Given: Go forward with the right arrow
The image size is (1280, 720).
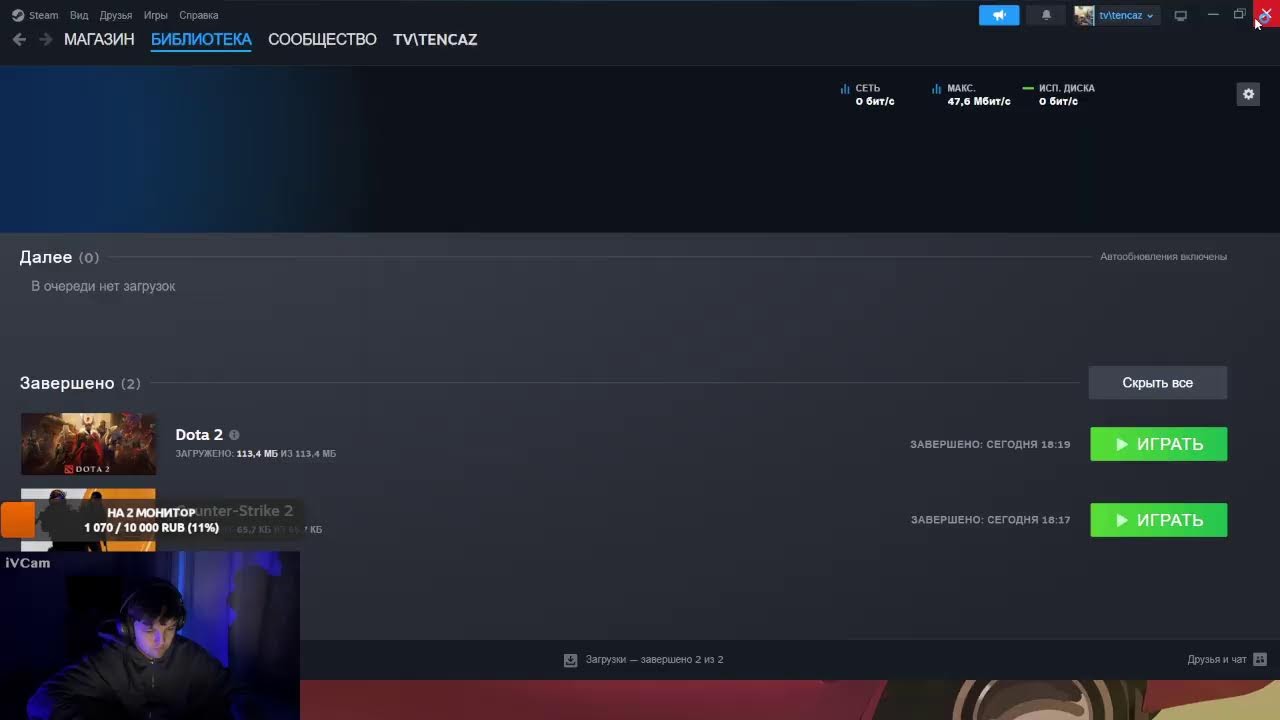Looking at the screenshot, I should [45, 40].
